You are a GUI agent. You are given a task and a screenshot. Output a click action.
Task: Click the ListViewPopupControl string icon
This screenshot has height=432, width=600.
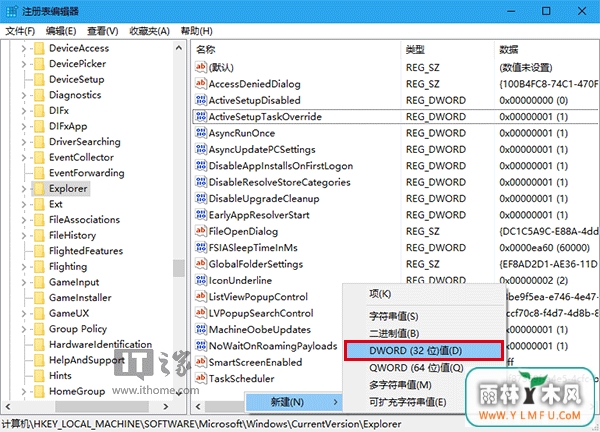click(201, 297)
